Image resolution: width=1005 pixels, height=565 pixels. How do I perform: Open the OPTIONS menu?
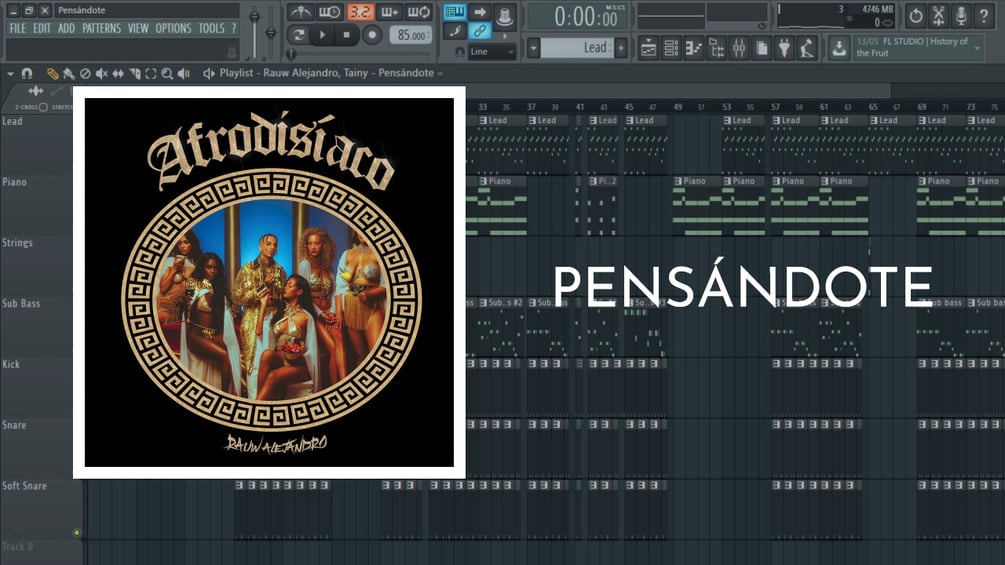173,29
